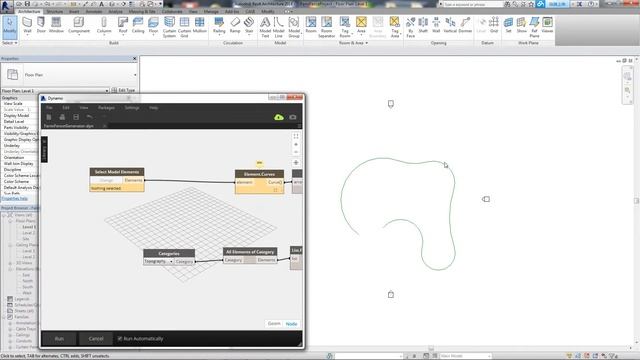Click the green cloud icon in Dynamo
Viewport: 640px width, 360px height.
[x=279, y=118]
